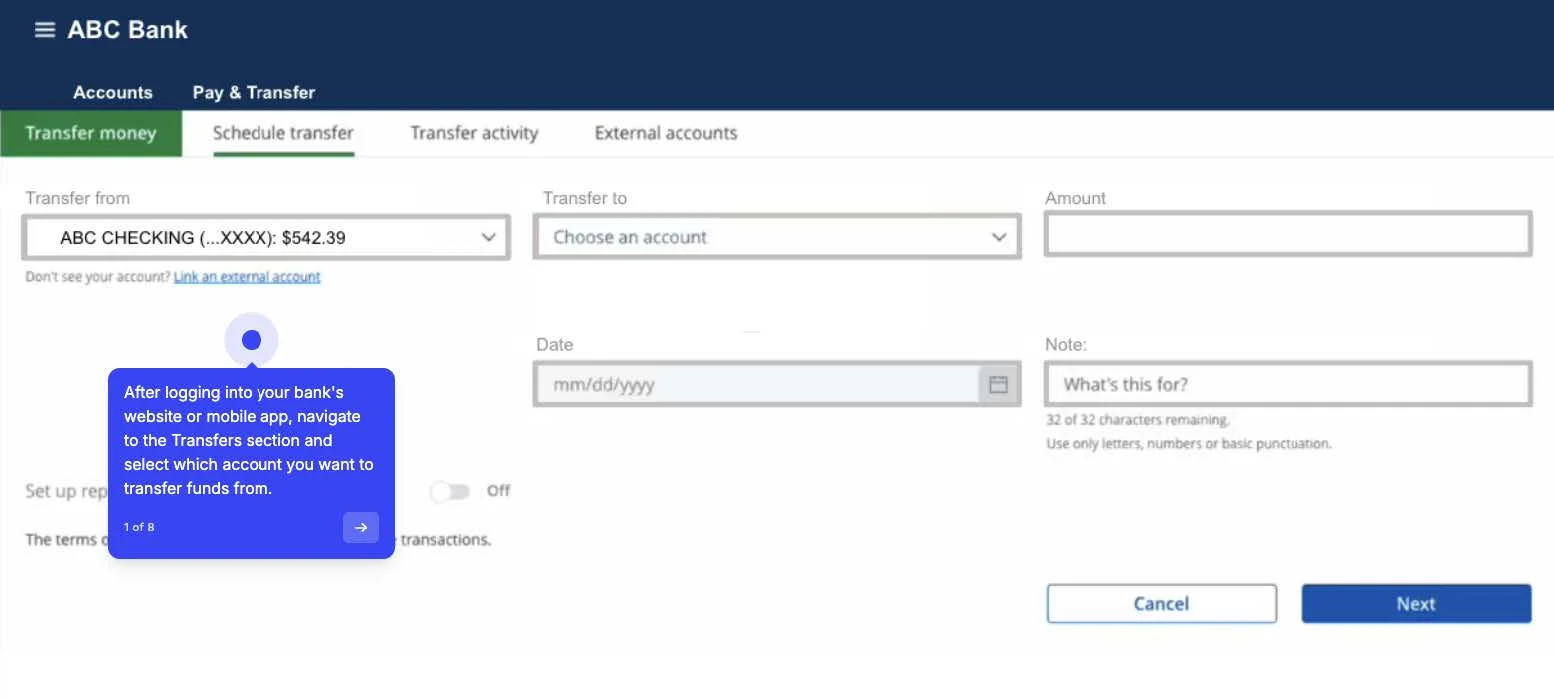Click into the Amount input field
The image size is (1554, 698).
[1288, 234]
